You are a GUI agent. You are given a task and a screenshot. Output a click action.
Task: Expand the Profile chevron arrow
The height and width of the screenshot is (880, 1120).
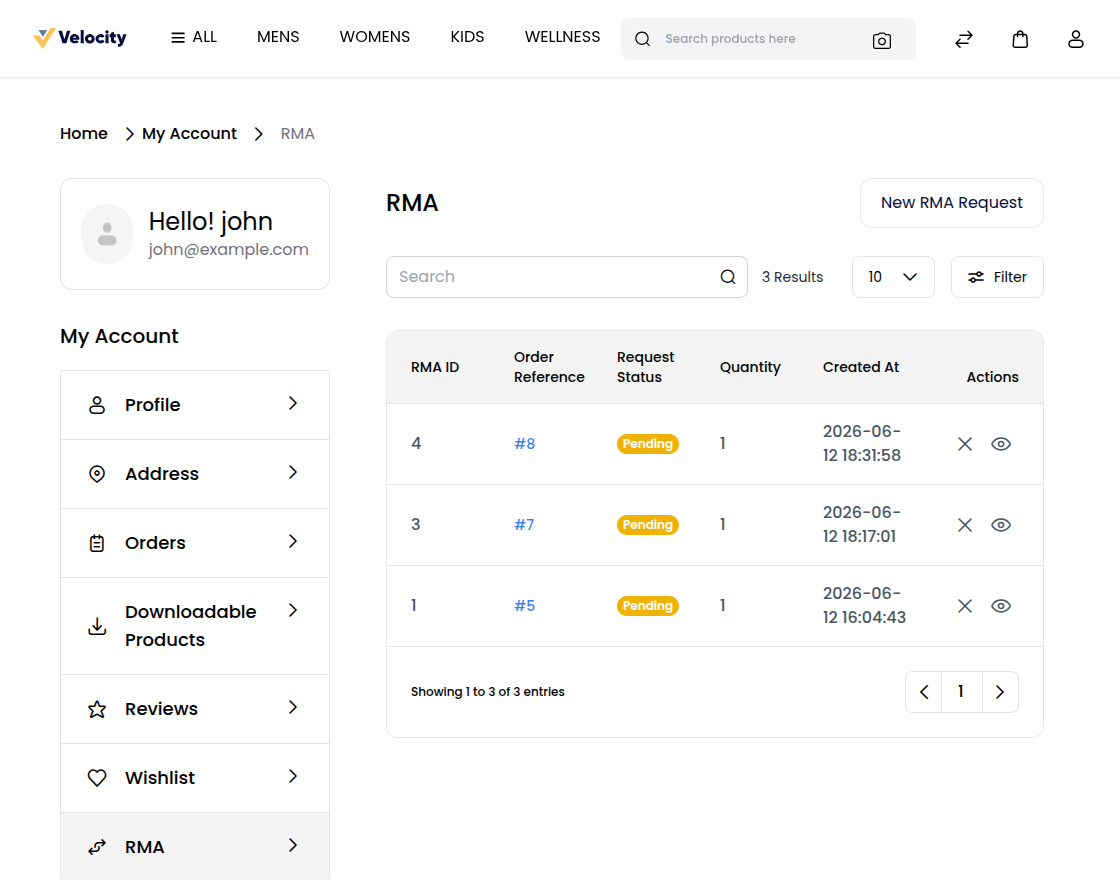point(293,404)
